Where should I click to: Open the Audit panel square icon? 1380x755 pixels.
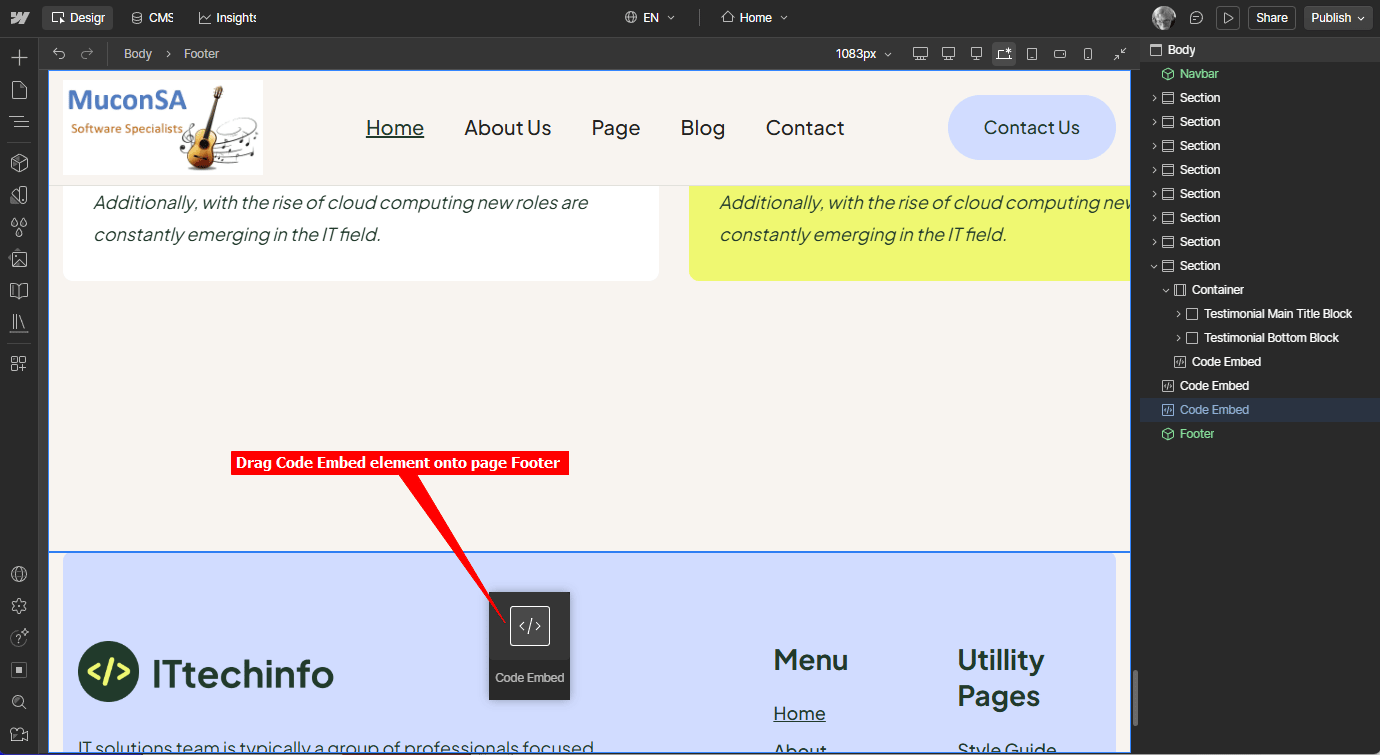point(19,670)
